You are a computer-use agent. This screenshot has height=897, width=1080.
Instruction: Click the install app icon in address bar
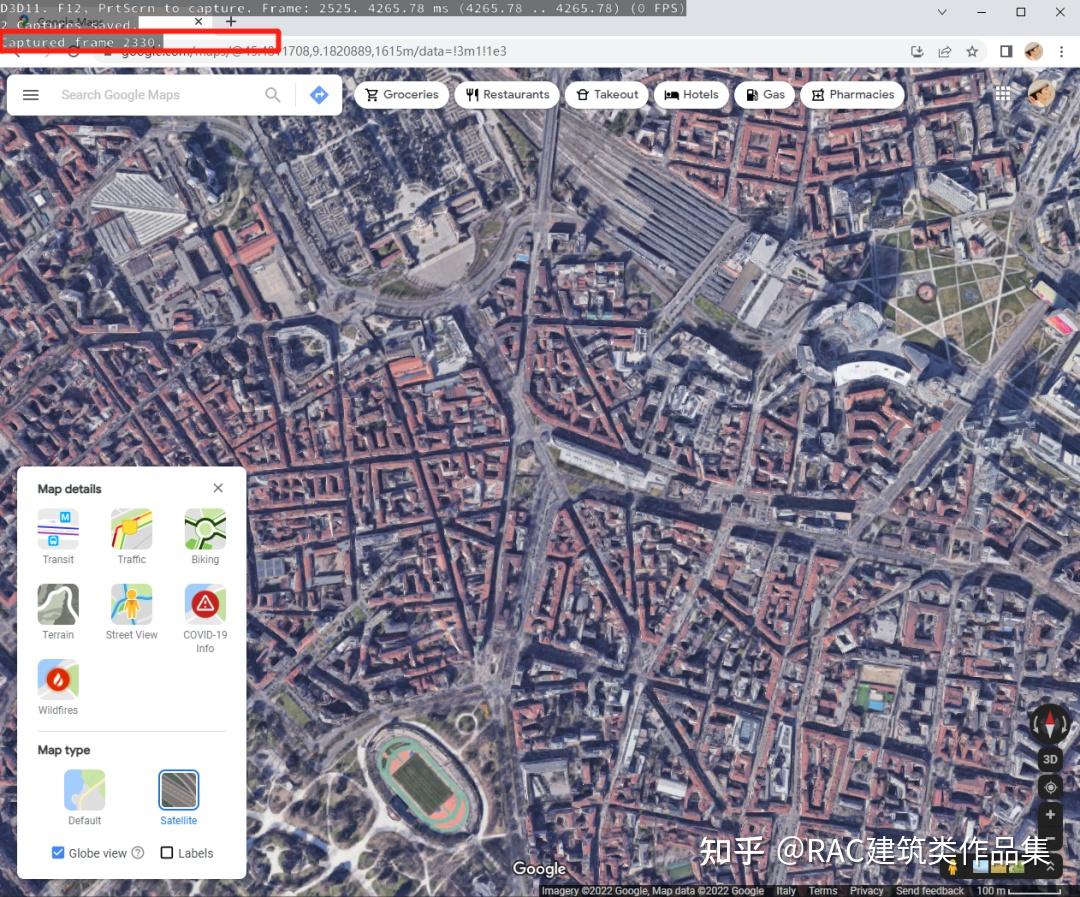click(x=917, y=52)
